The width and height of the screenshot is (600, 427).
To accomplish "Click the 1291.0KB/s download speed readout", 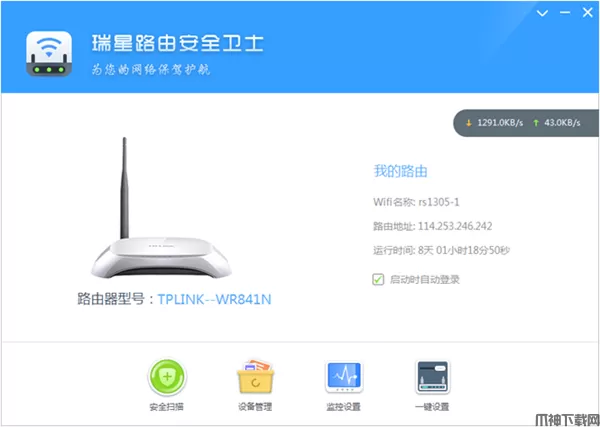I will point(500,123).
